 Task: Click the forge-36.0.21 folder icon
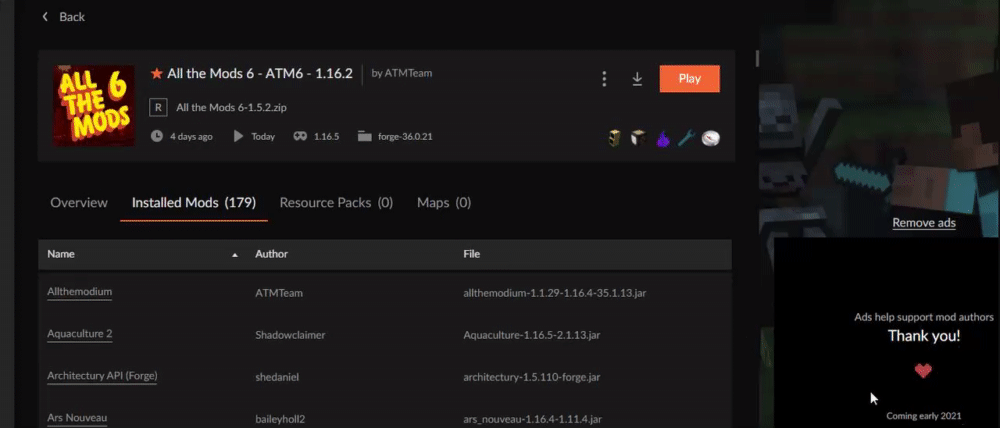pos(364,137)
